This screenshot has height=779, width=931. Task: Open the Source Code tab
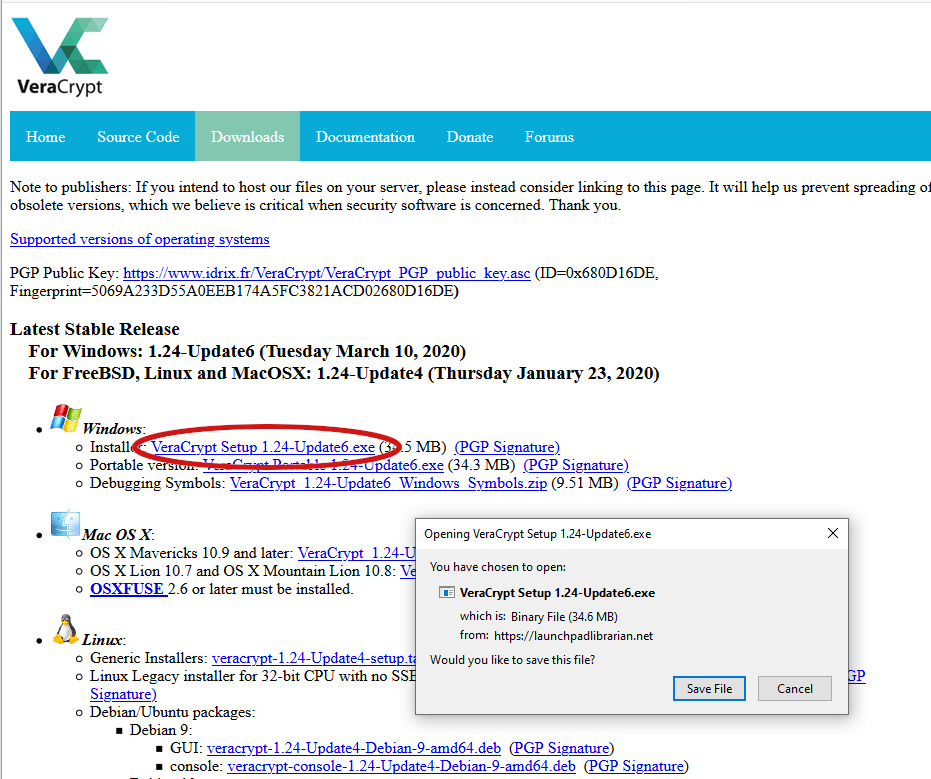(x=138, y=137)
